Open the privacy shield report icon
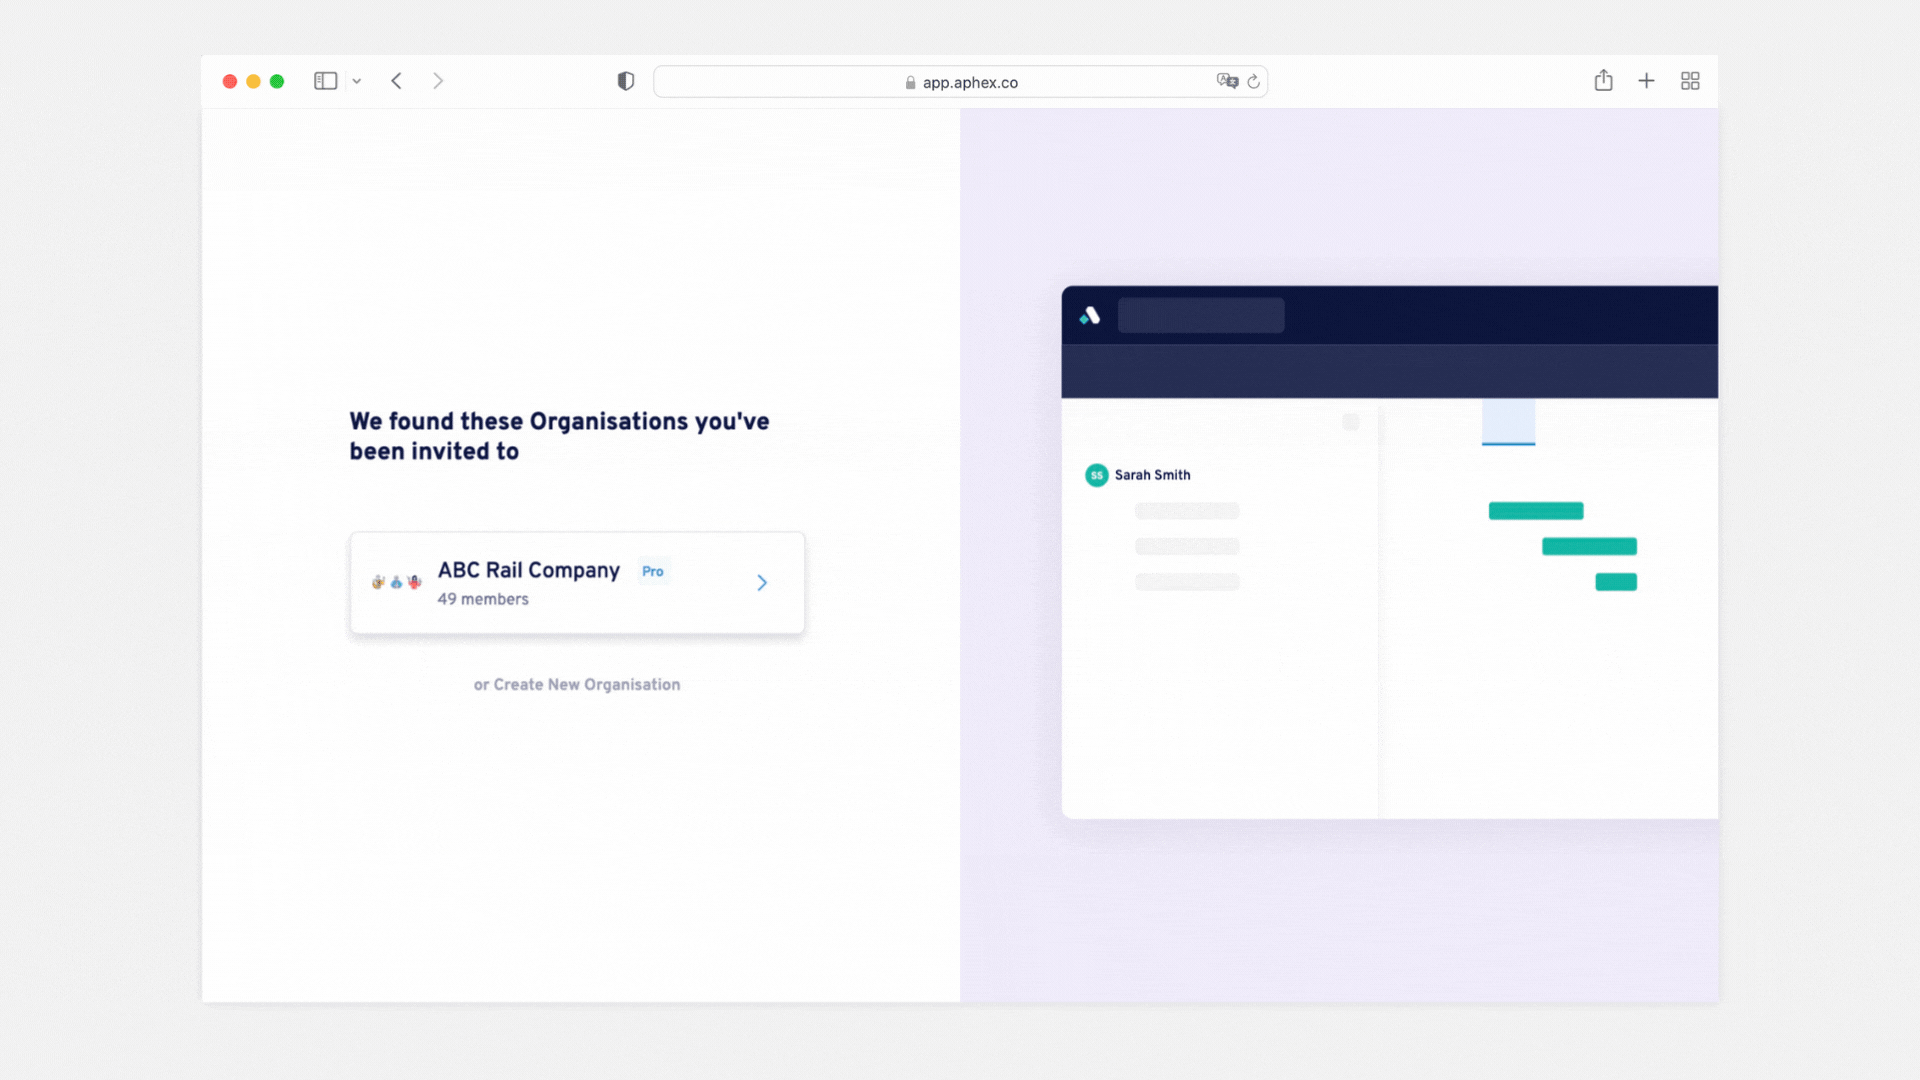Viewport: 1920px width, 1080px height. click(626, 81)
